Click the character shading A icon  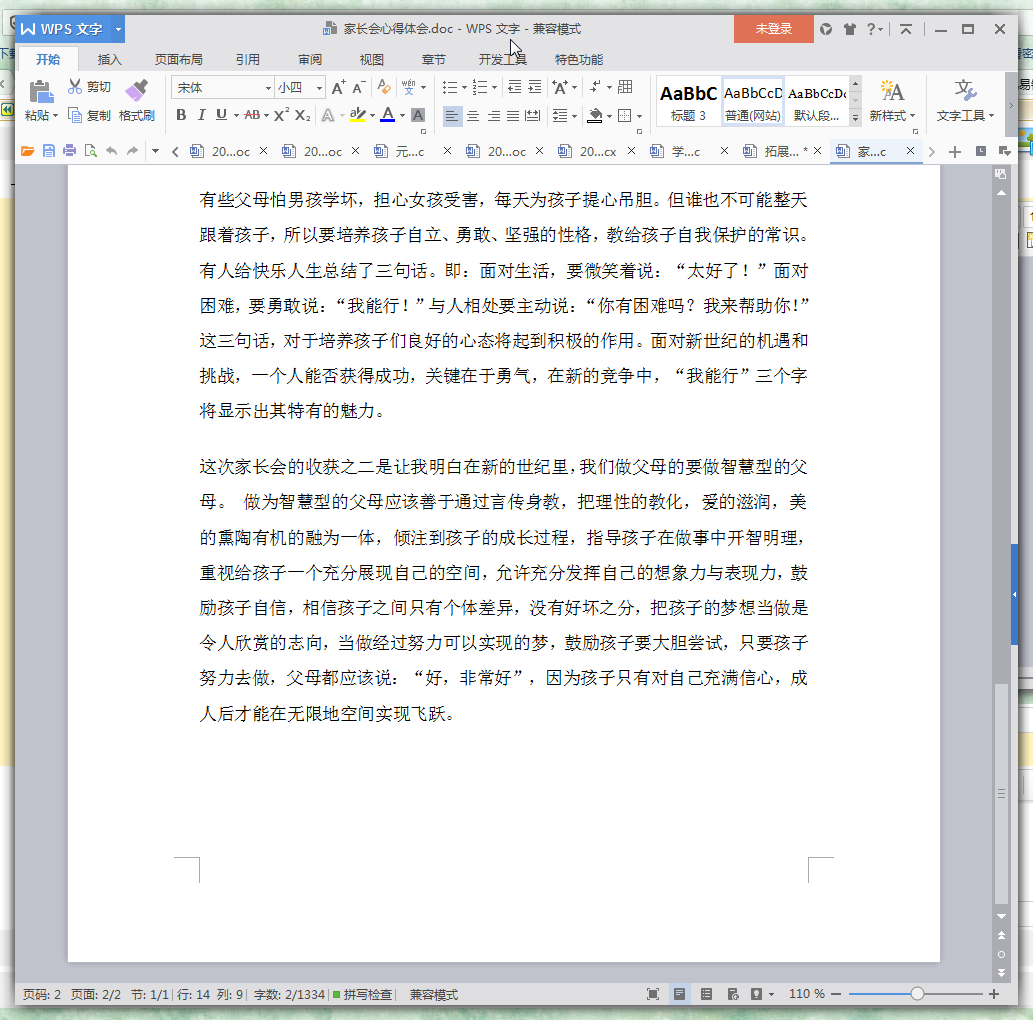[x=418, y=115]
